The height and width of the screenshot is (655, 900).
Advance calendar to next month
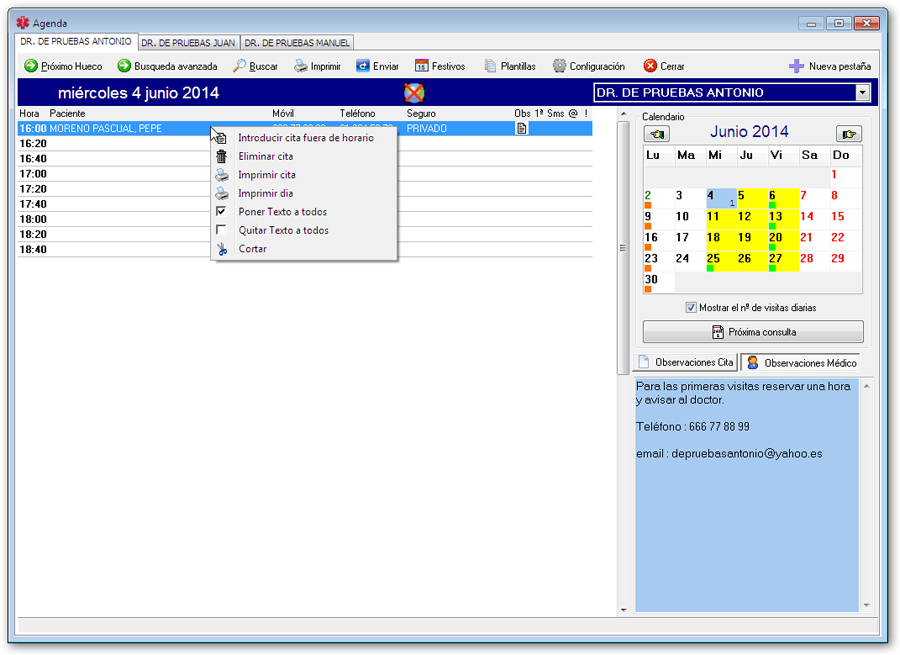coord(849,133)
